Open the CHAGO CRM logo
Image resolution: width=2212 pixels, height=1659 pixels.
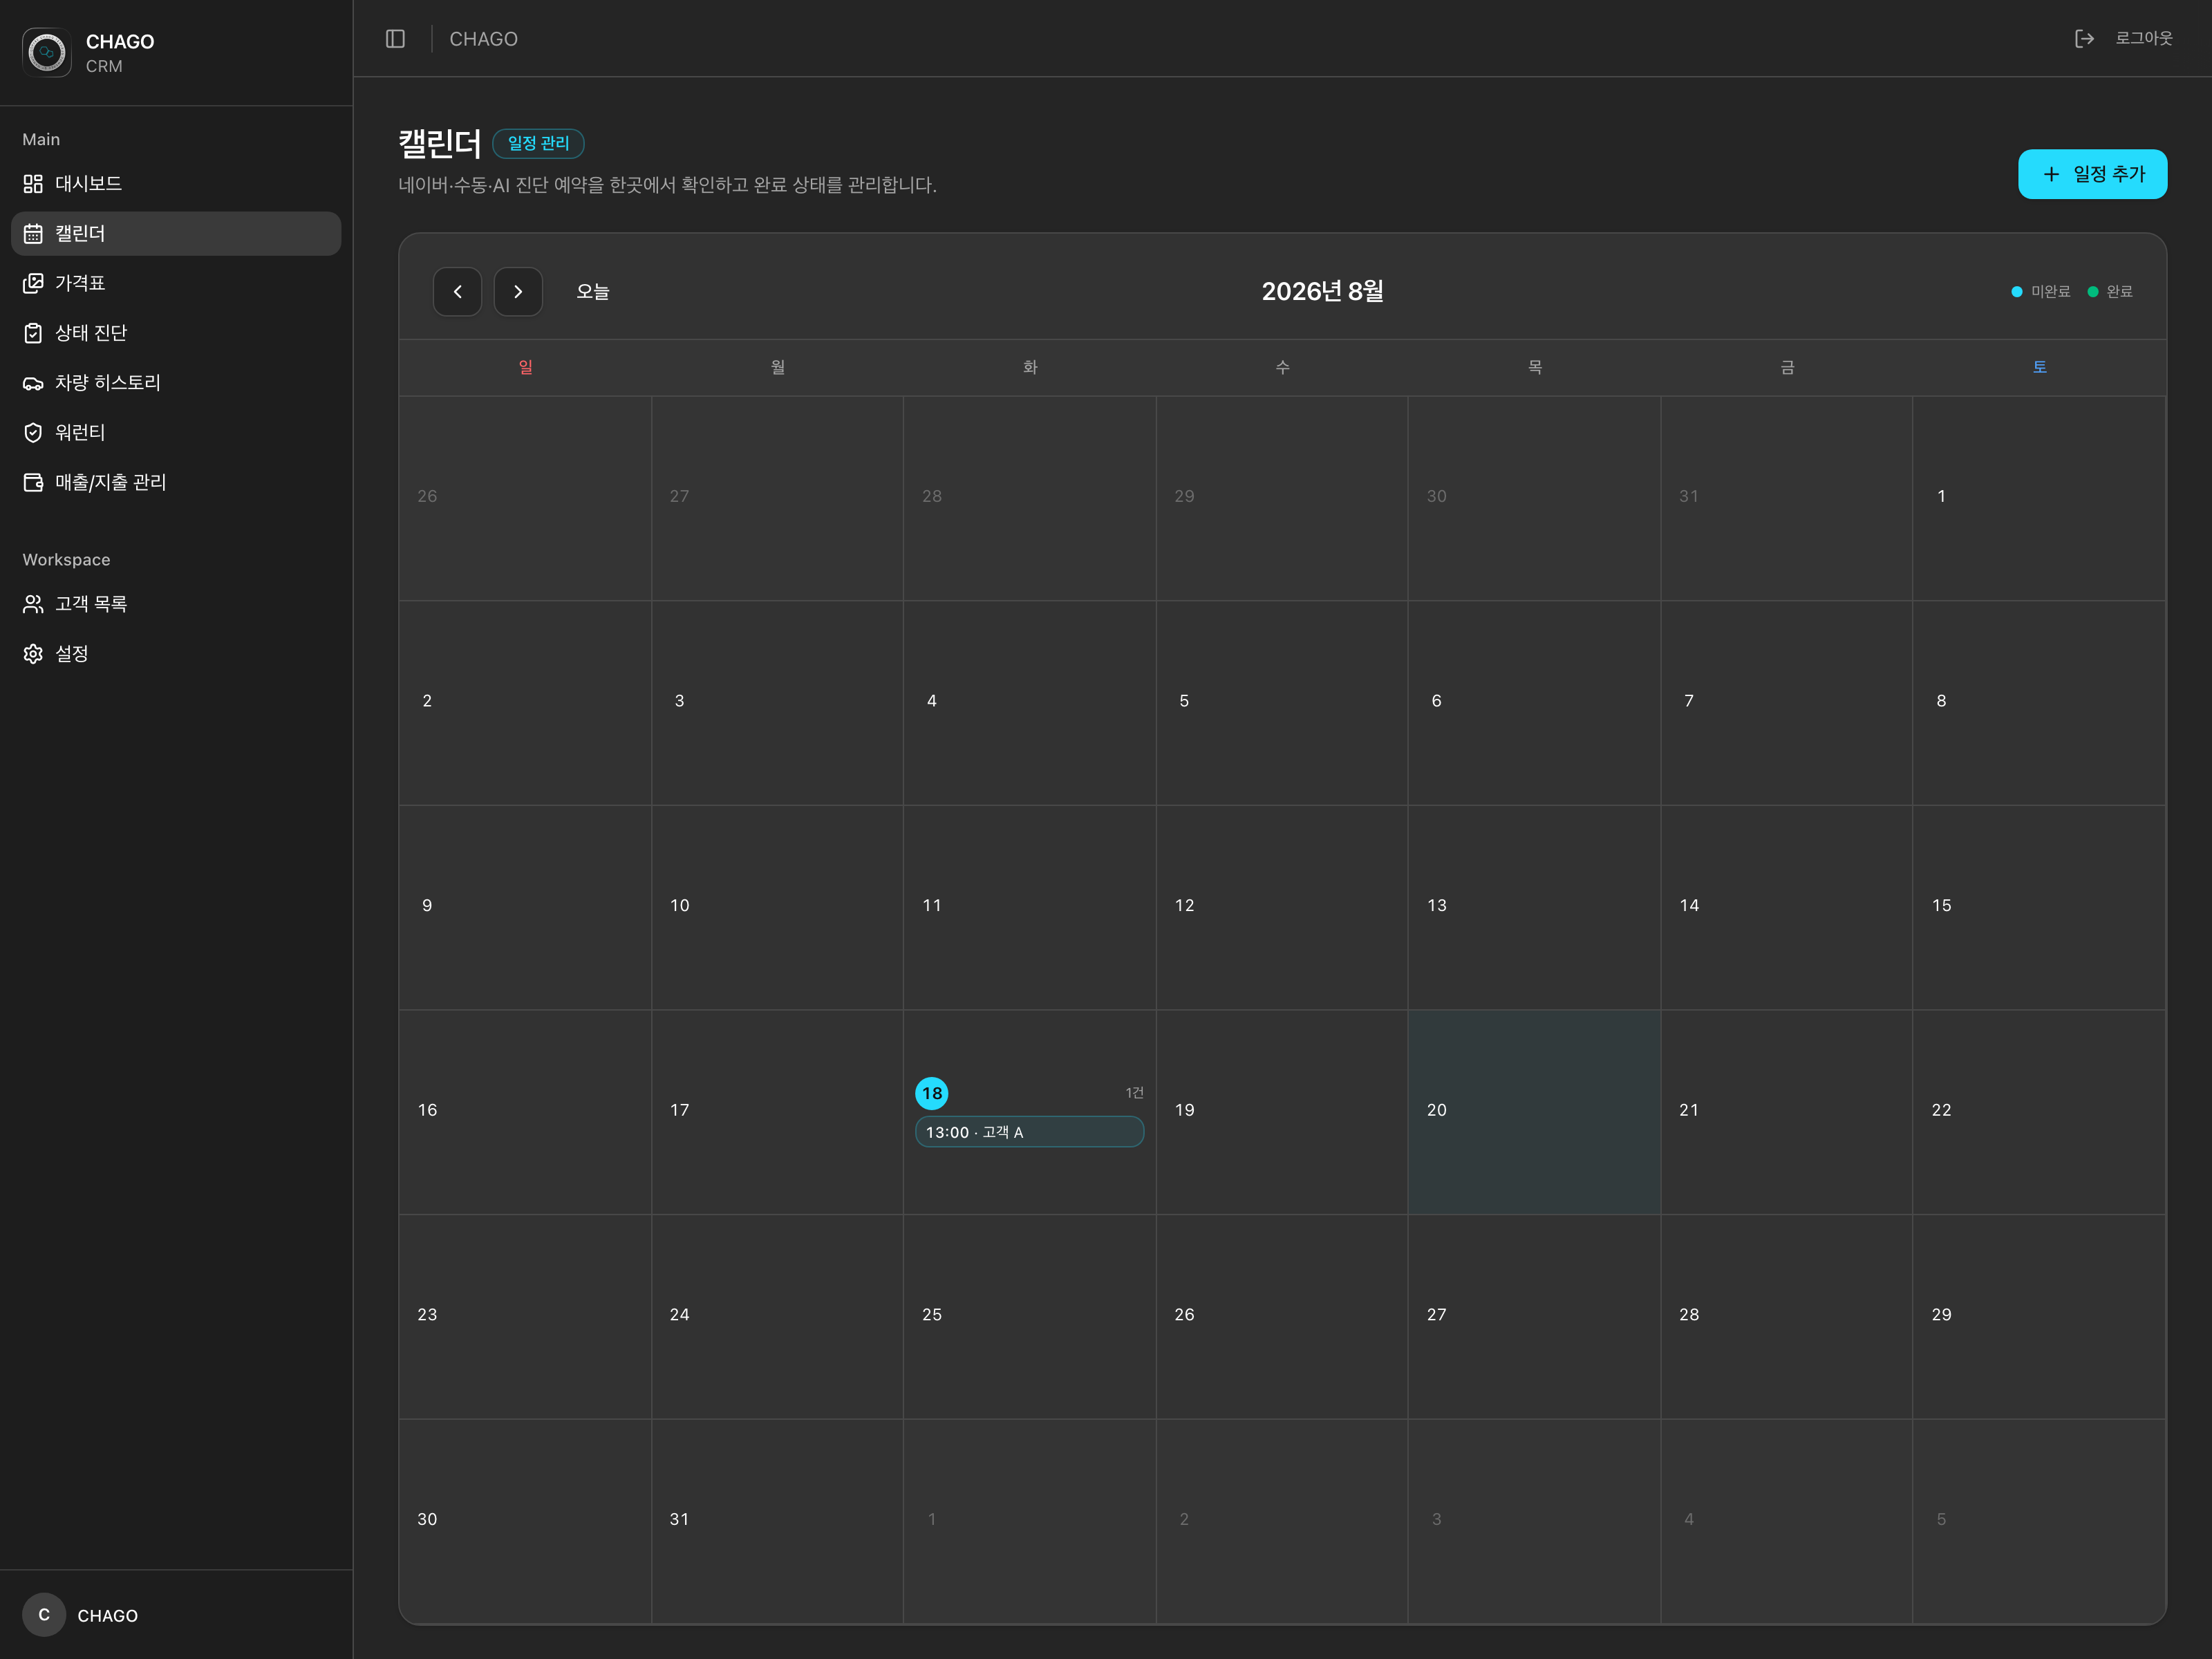(47, 52)
